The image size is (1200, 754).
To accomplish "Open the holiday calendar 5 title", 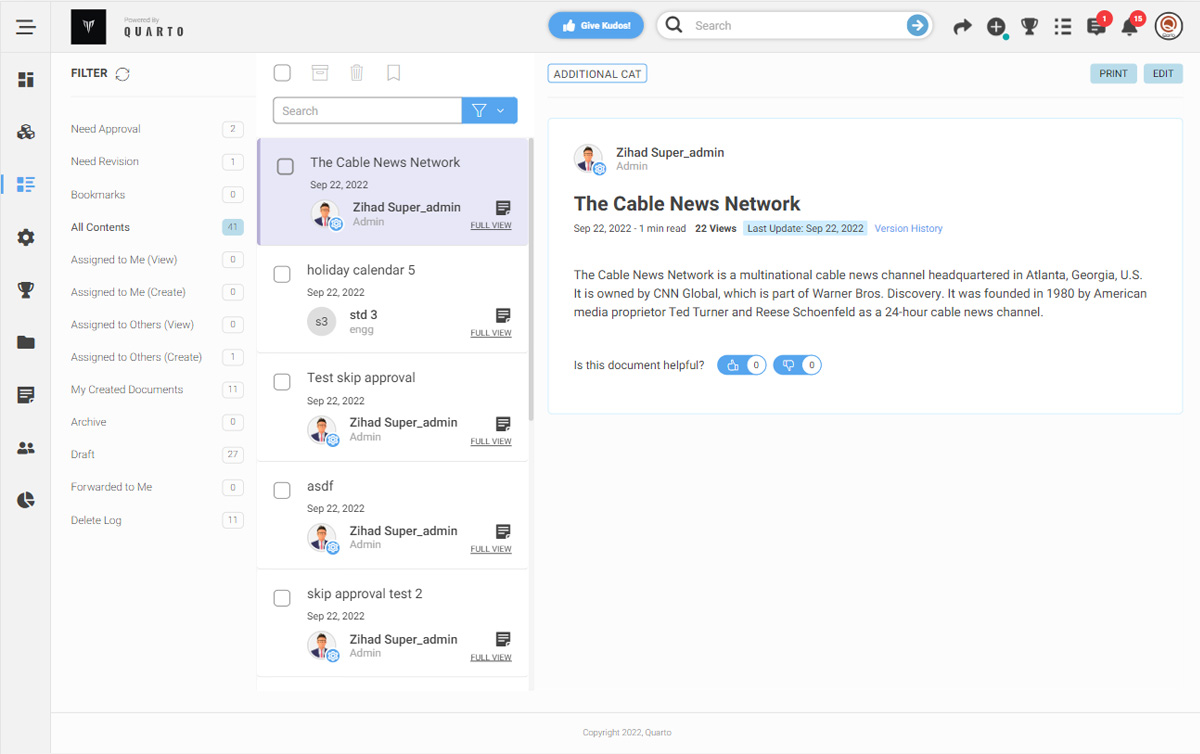I will pyautogui.click(x=361, y=270).
